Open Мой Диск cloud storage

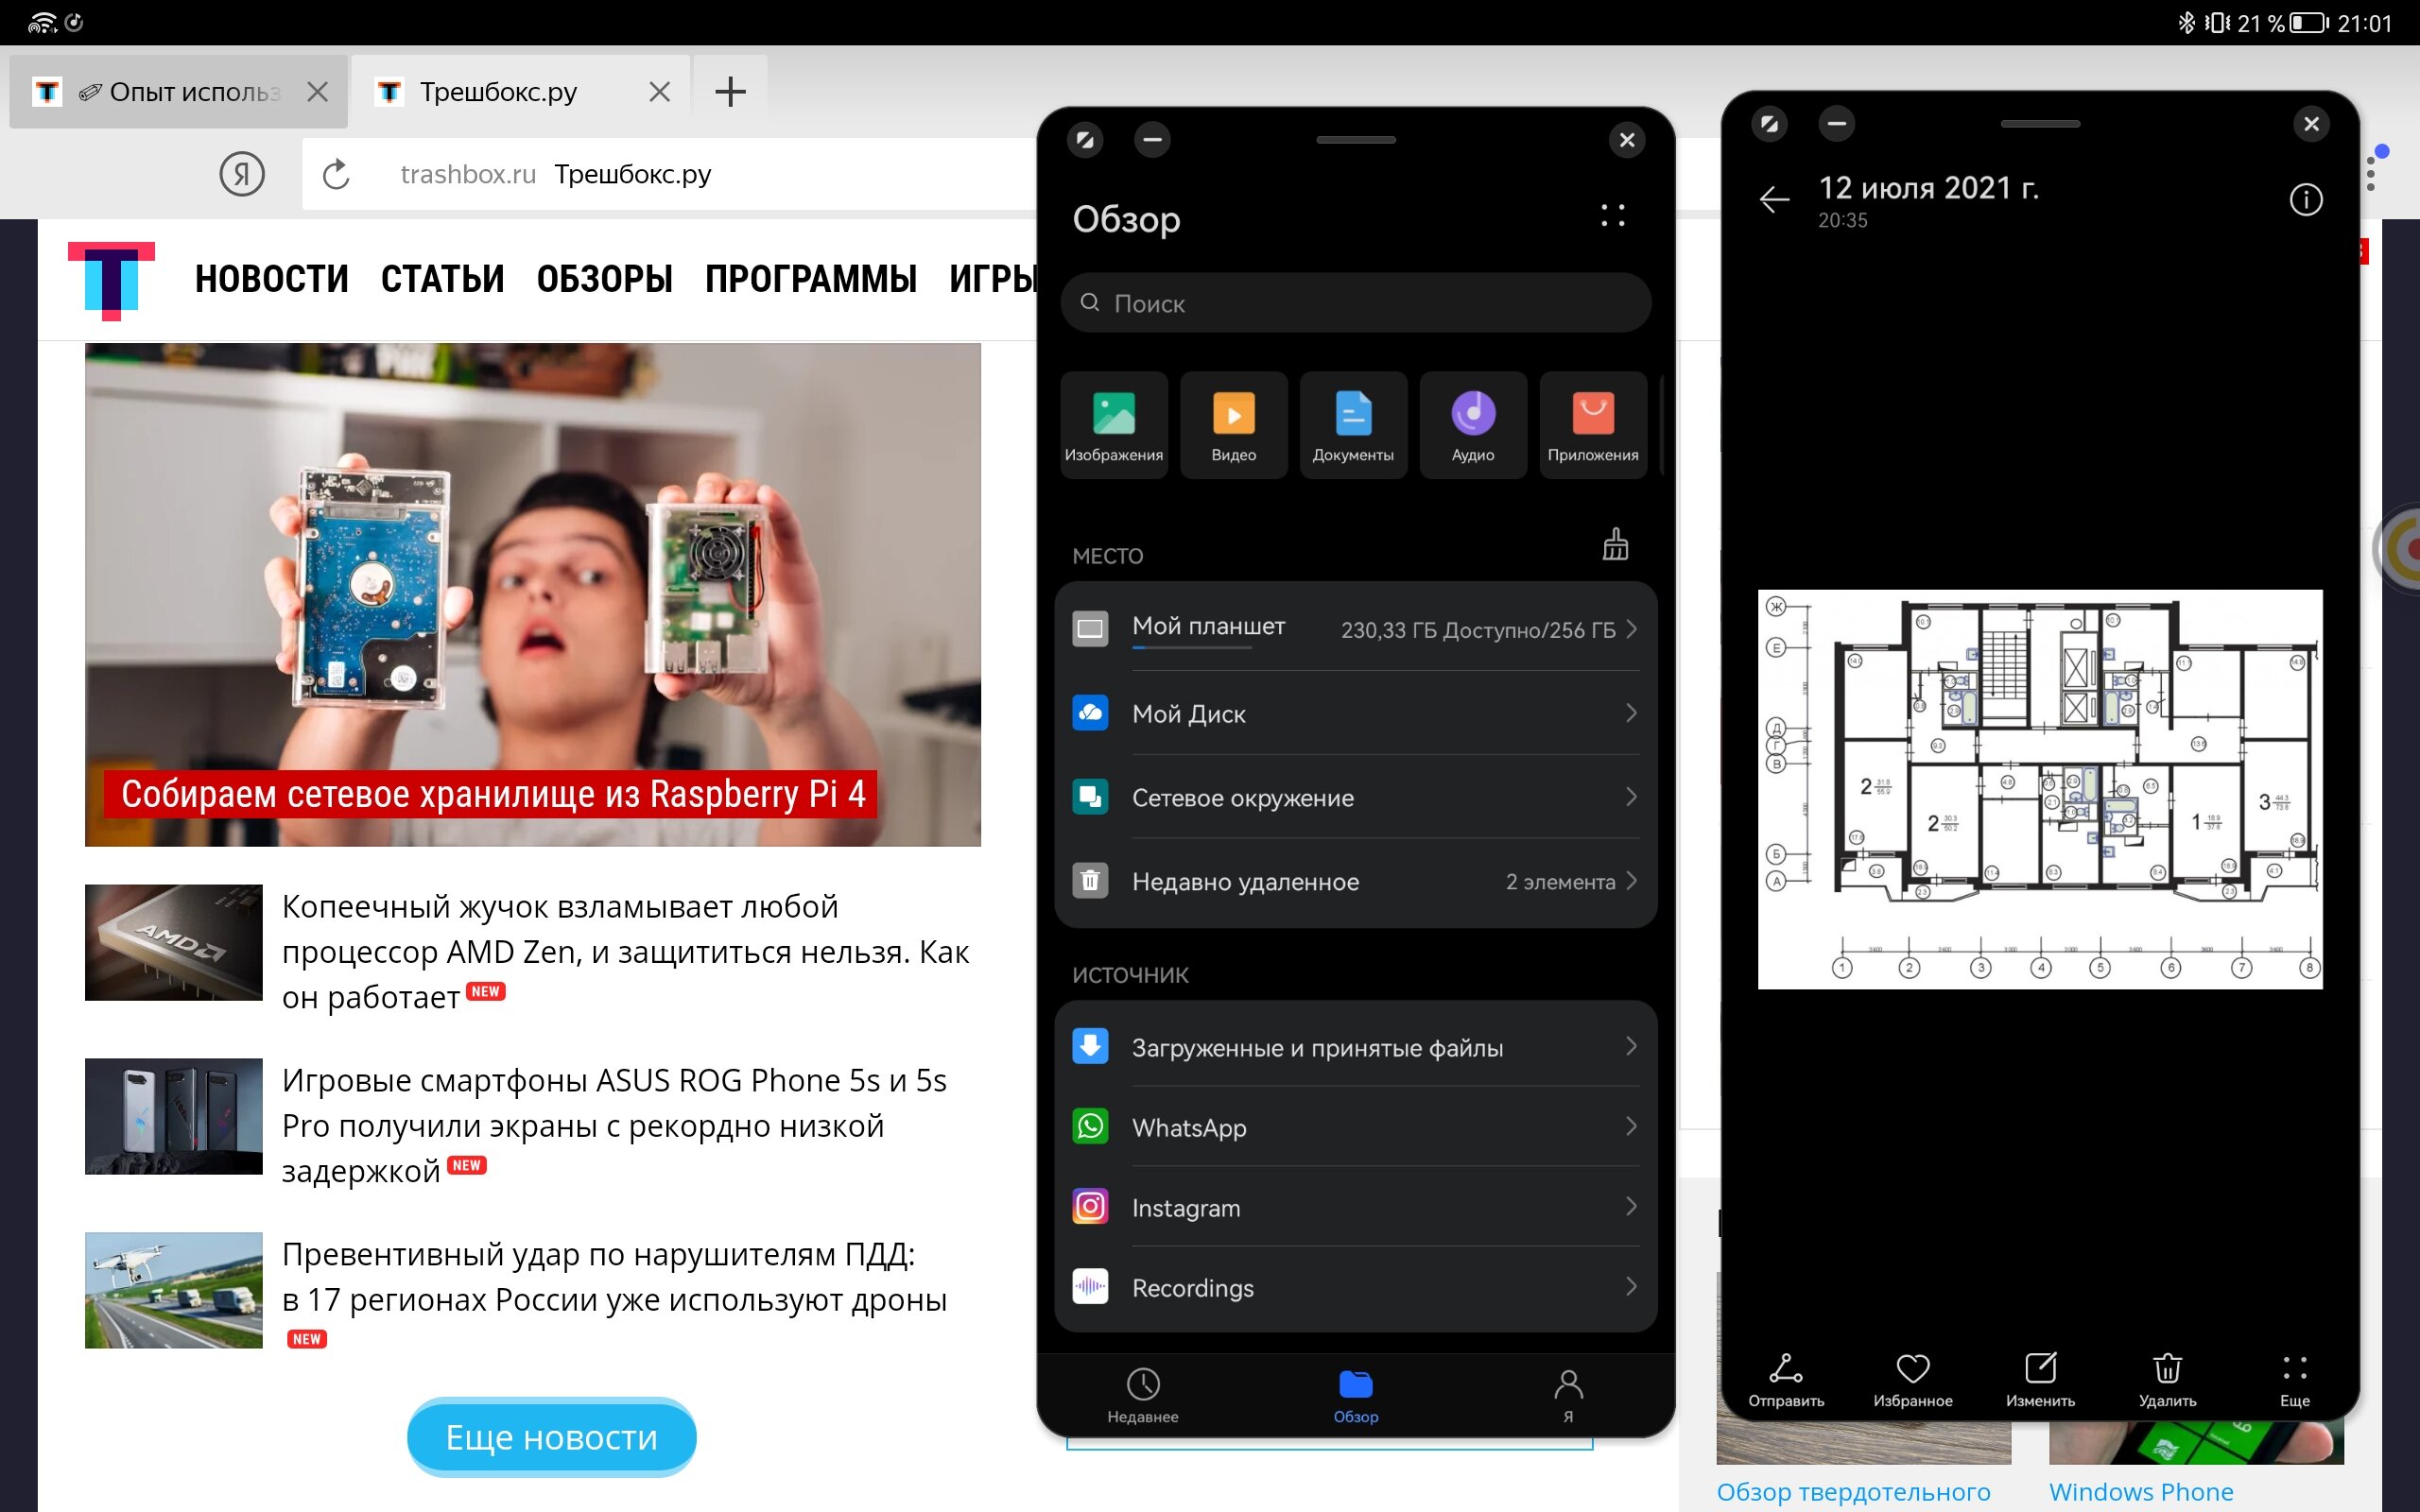point(1355,713)
